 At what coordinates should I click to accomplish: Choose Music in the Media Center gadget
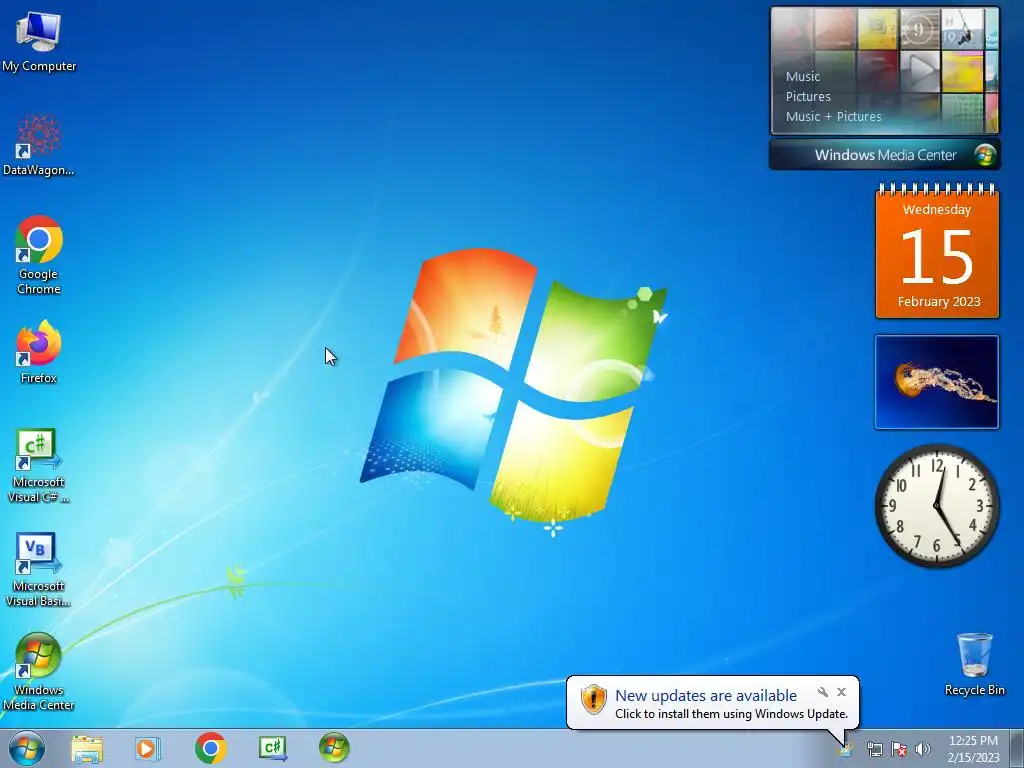click(803, 76)
